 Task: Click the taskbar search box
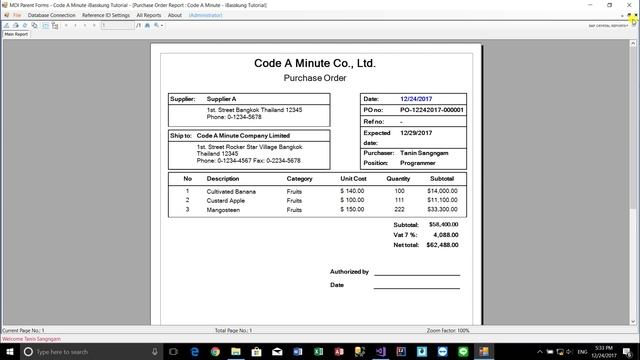[91, 351]
